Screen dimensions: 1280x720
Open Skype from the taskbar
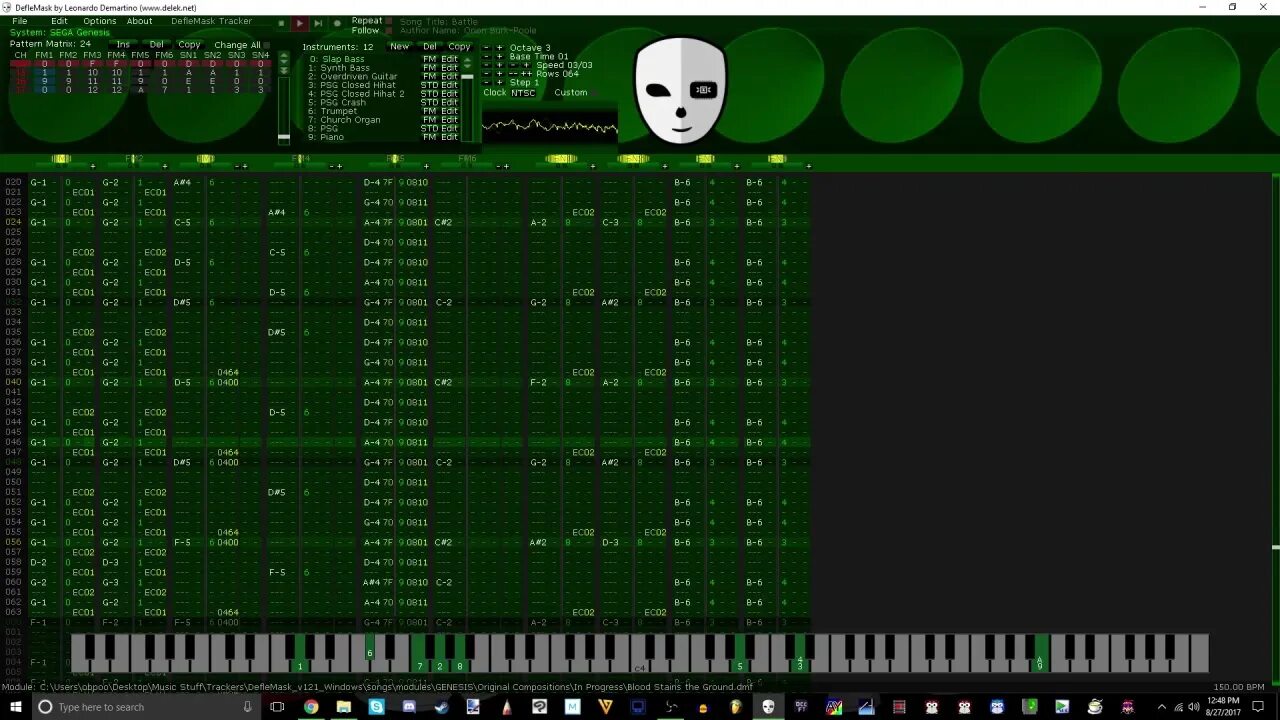(x=376, y=706)
